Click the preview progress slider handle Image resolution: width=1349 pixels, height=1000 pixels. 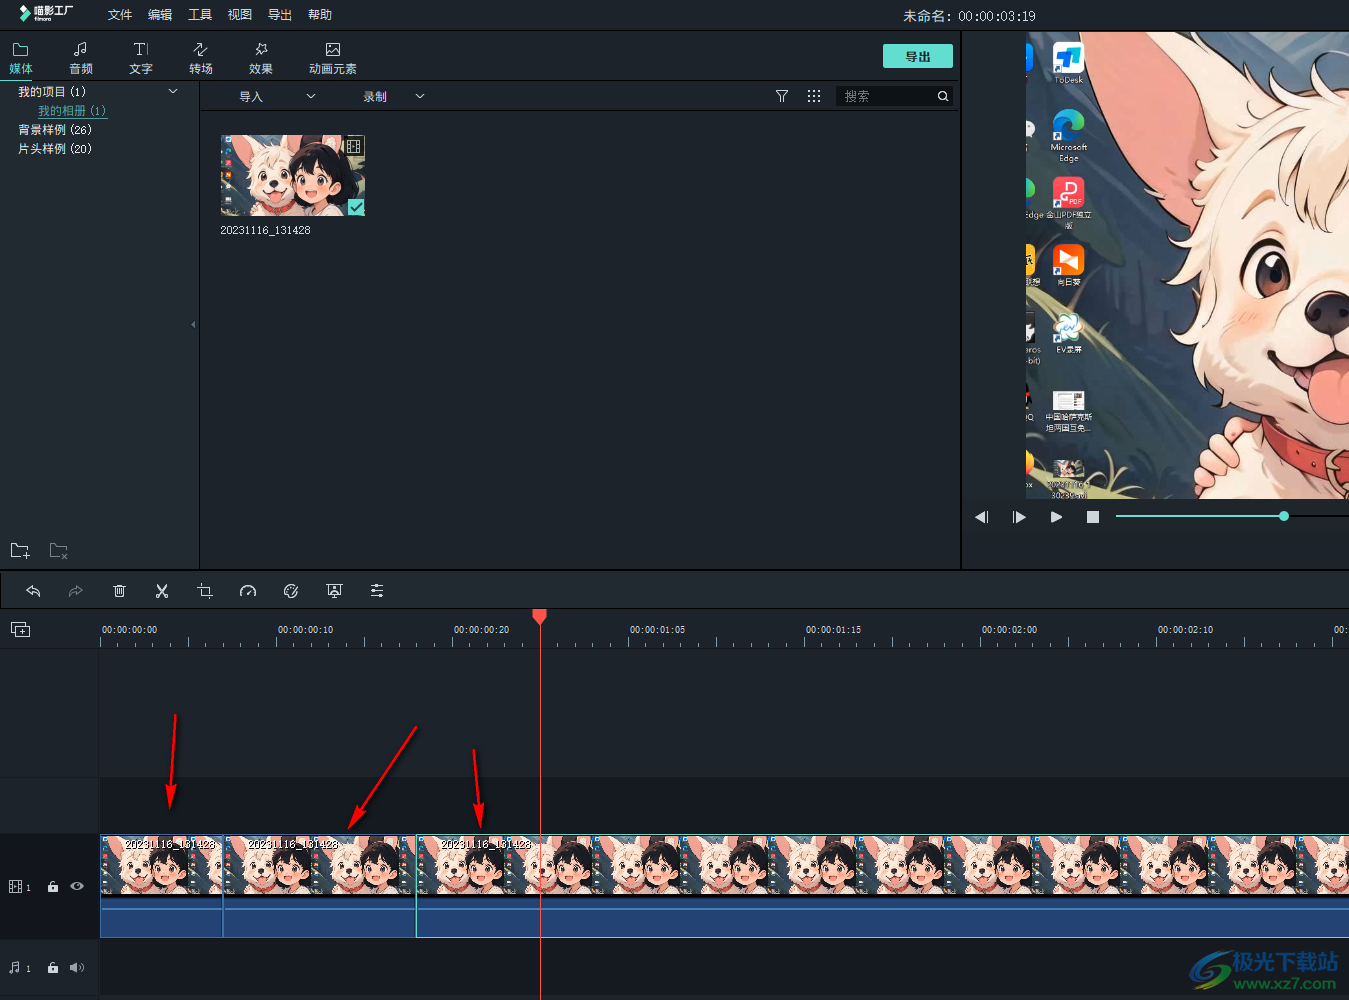pyautogui.click(x=1284, y=516)
